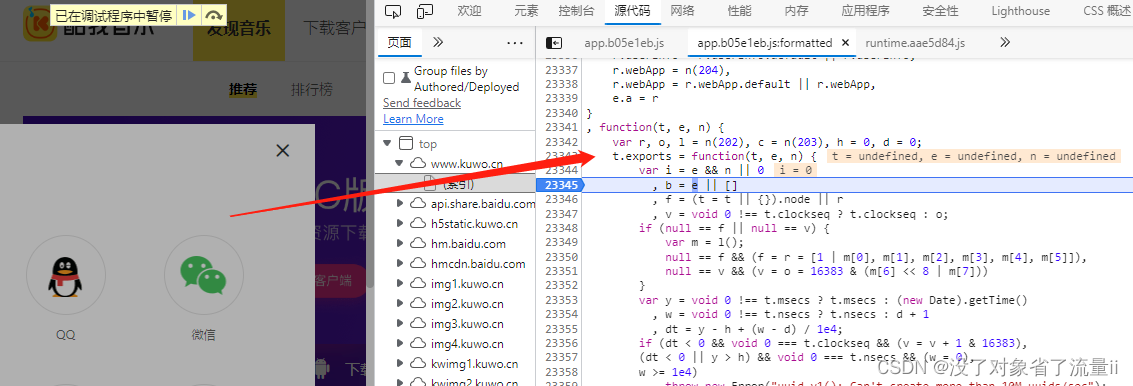Image resolution: width=1133 pixels, height=386 pixels.
Task: Expand api.share.baidu.com tree node
Action: tap(400, 204)
